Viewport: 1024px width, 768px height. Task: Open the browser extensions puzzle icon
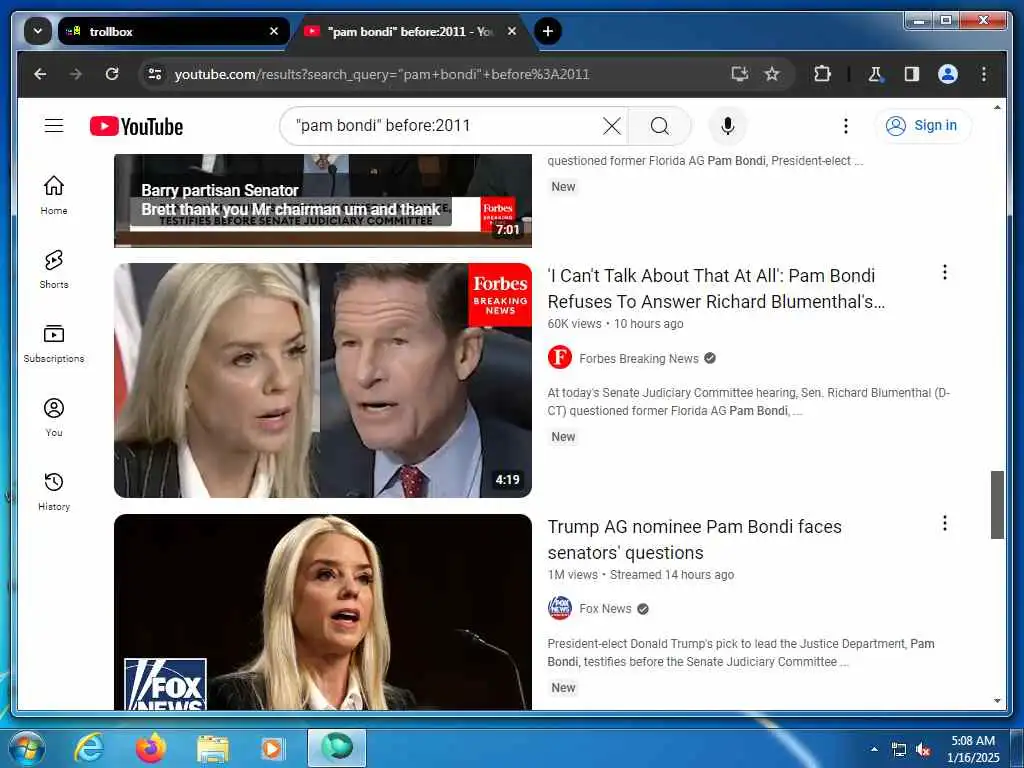click(x=822, y=74)
